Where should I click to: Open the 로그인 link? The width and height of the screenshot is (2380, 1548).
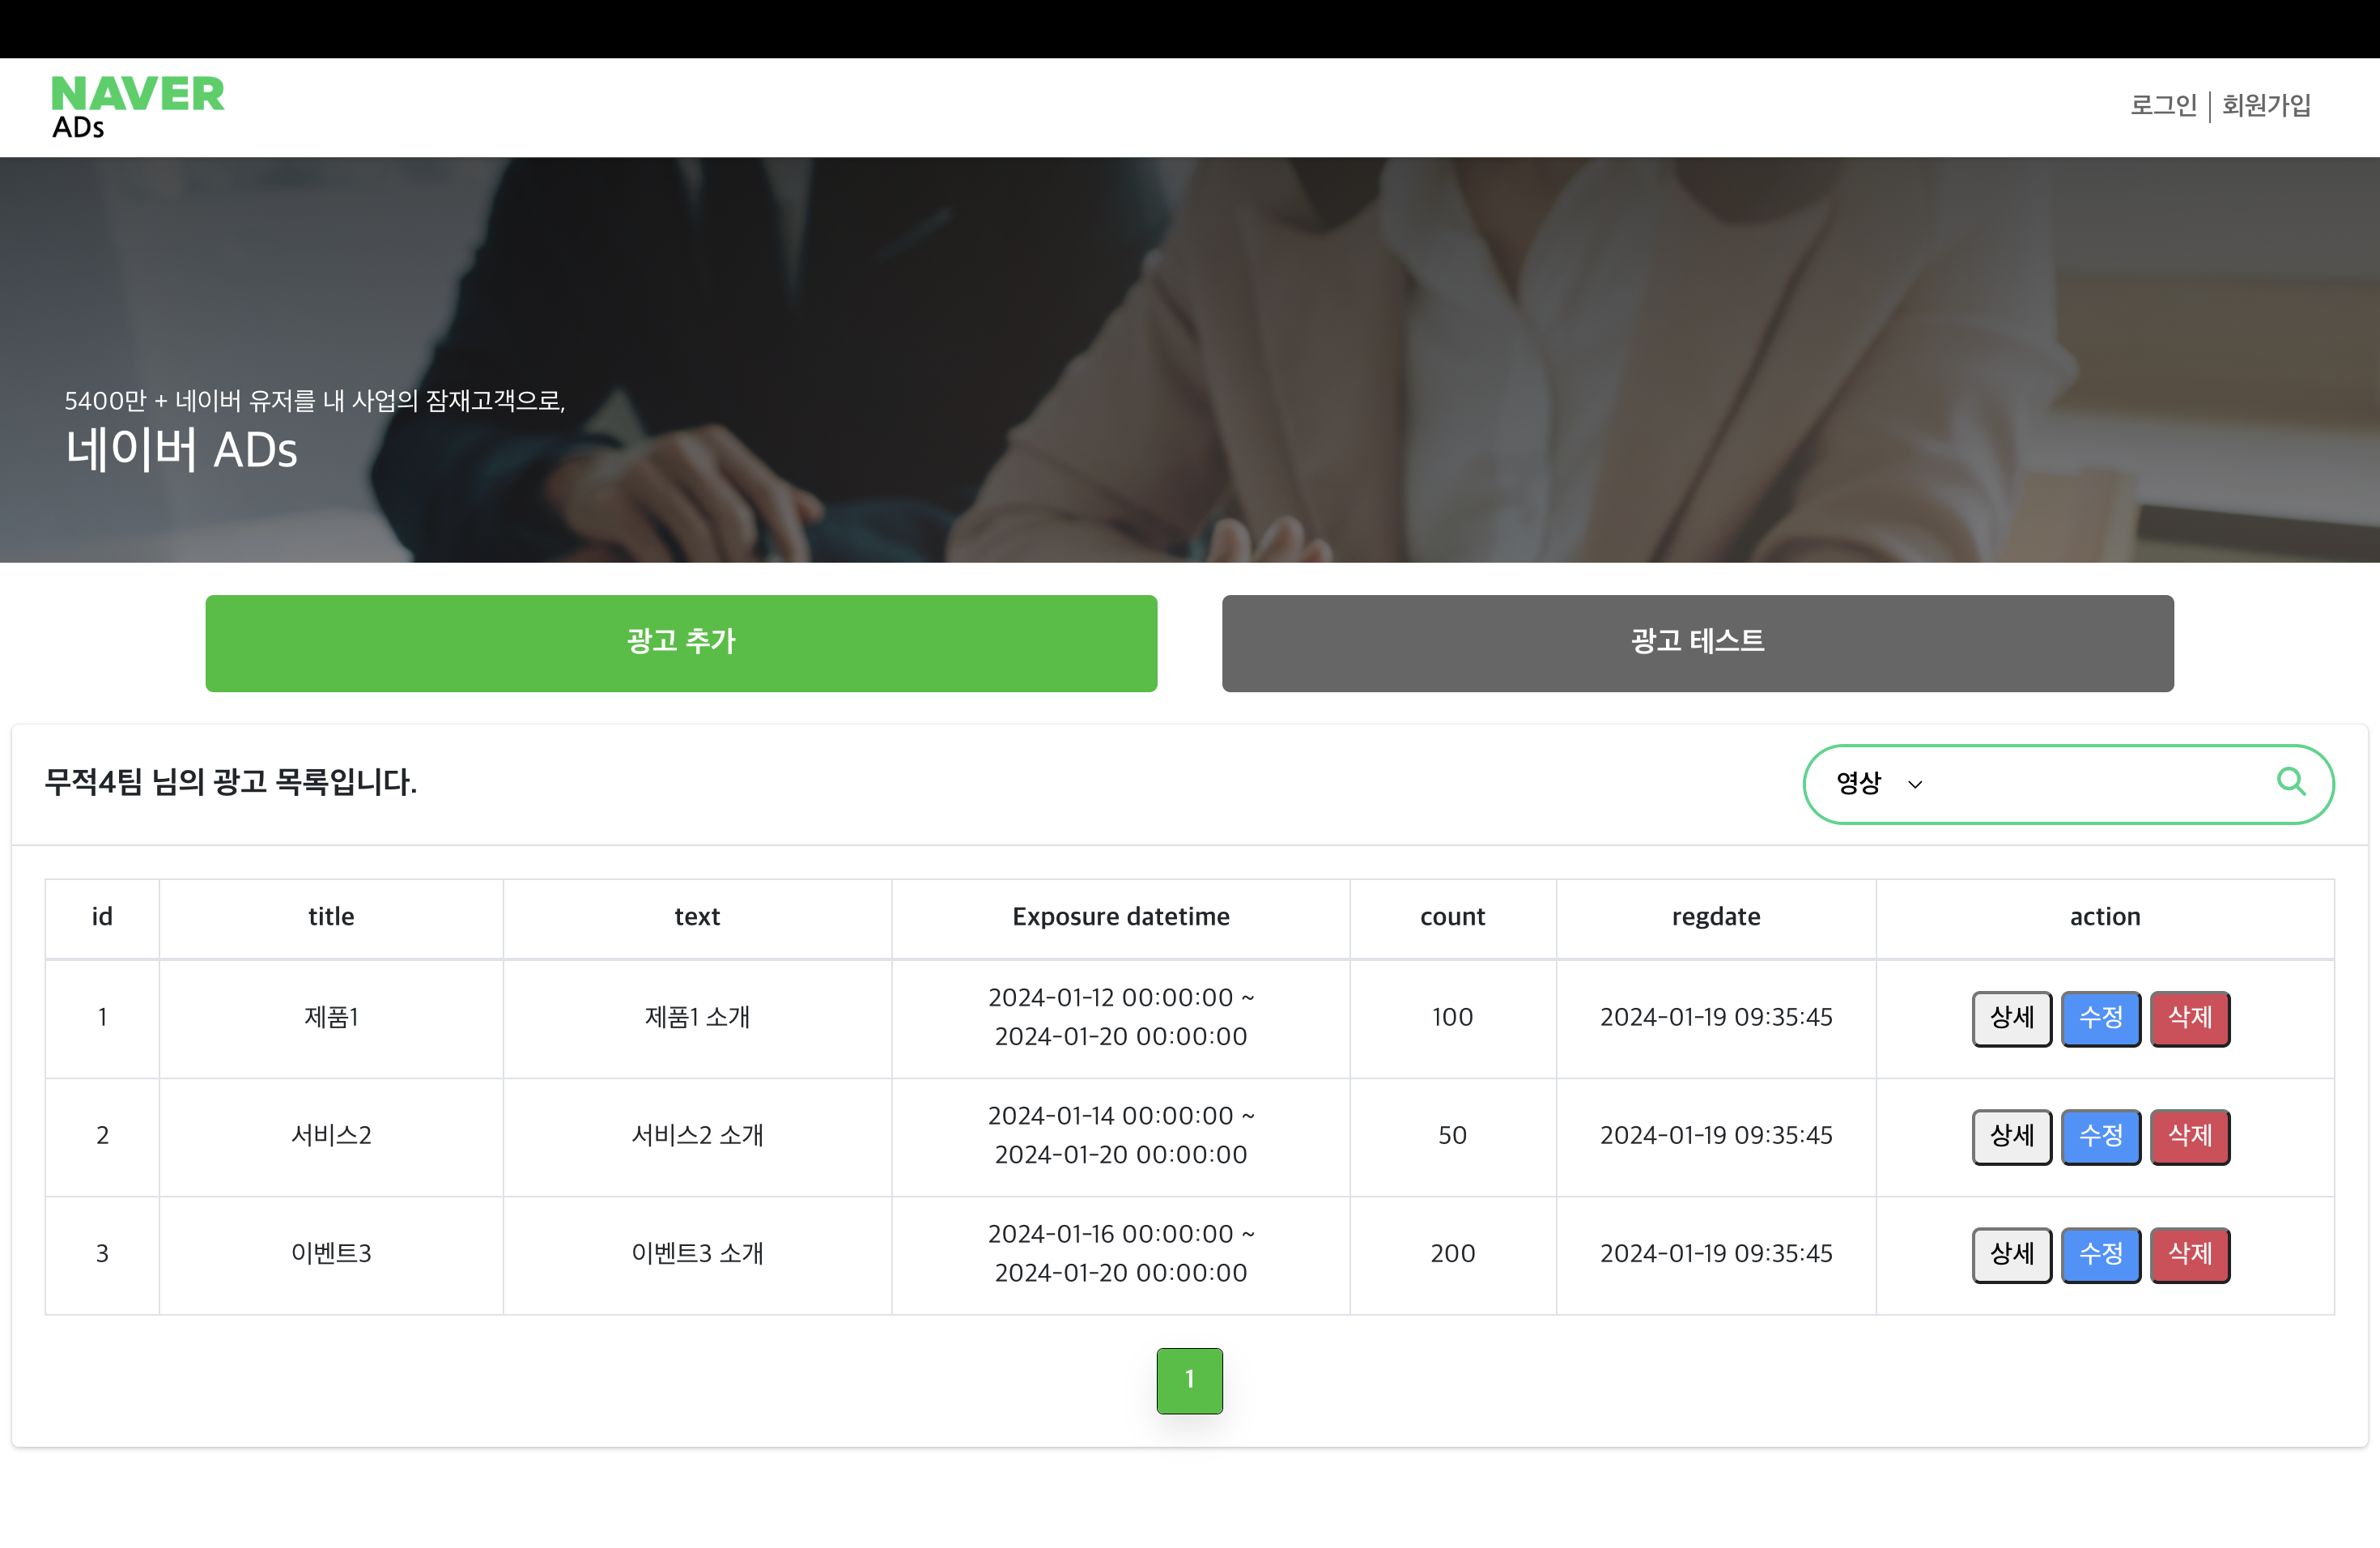click(2163, 105)
